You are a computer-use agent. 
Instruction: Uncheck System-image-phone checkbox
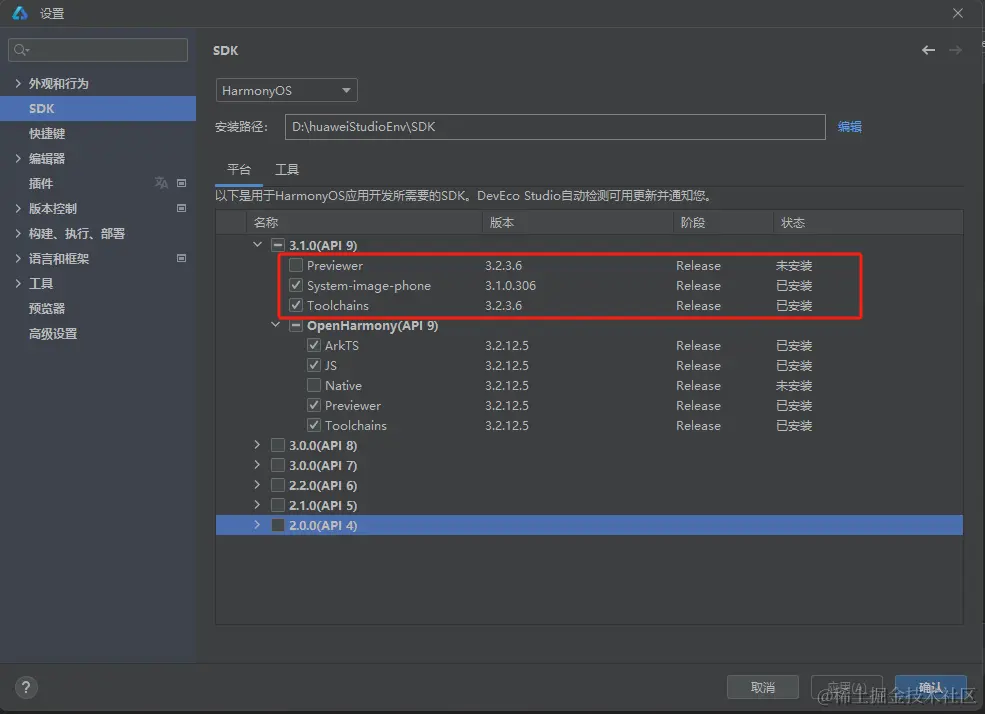[296, 285]
